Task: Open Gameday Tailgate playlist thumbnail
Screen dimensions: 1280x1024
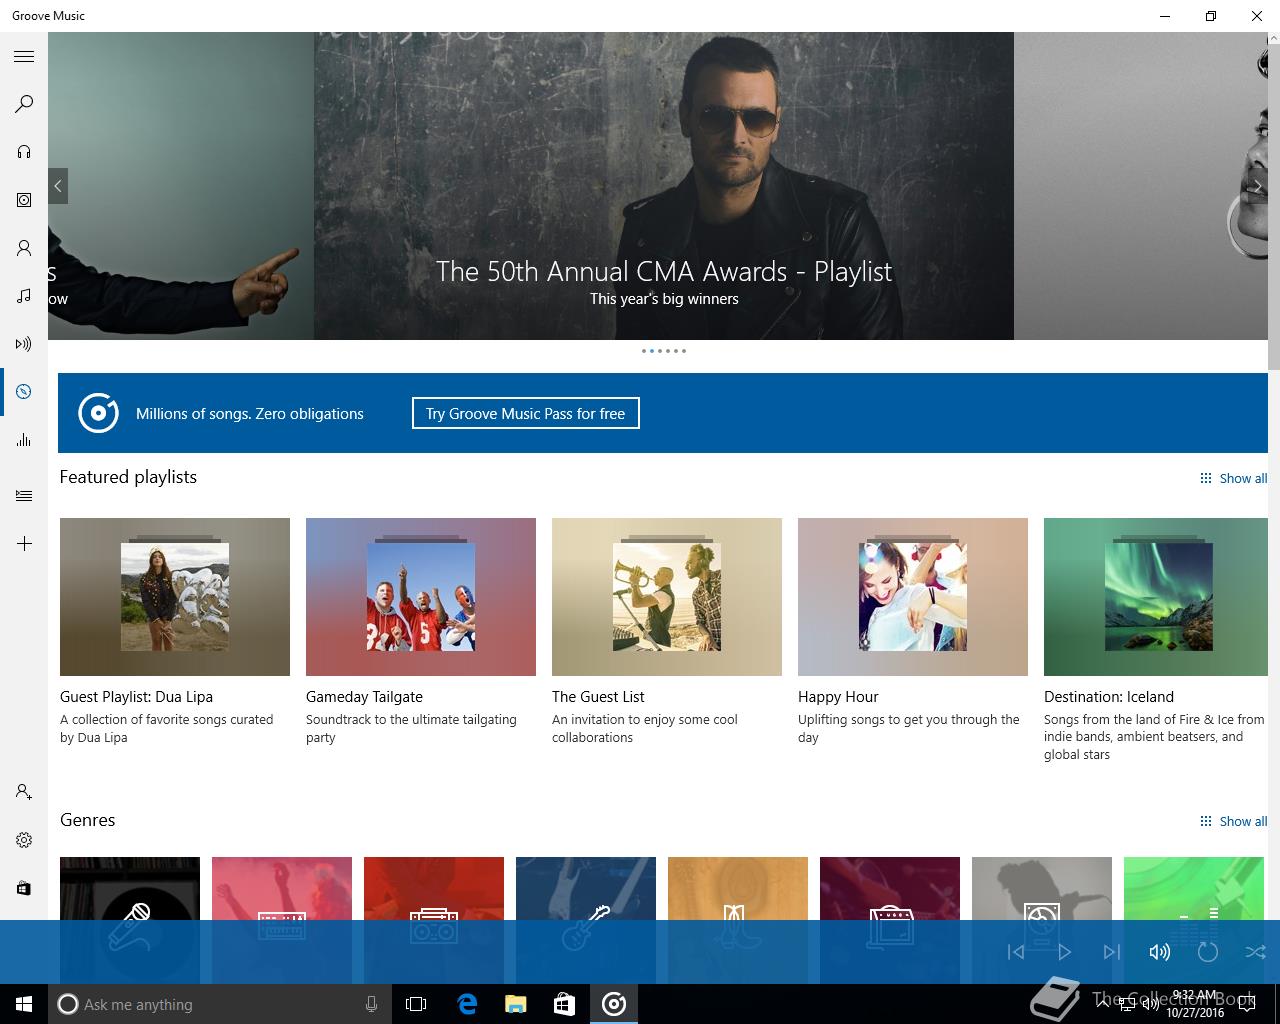Action: [x=421, y=597]
